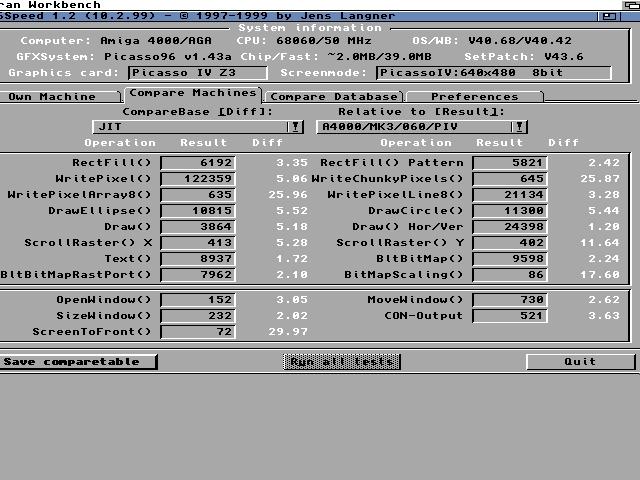Quit the P96Speed program
This screenshot has height=480, width=640.
(x=580, y=362)
